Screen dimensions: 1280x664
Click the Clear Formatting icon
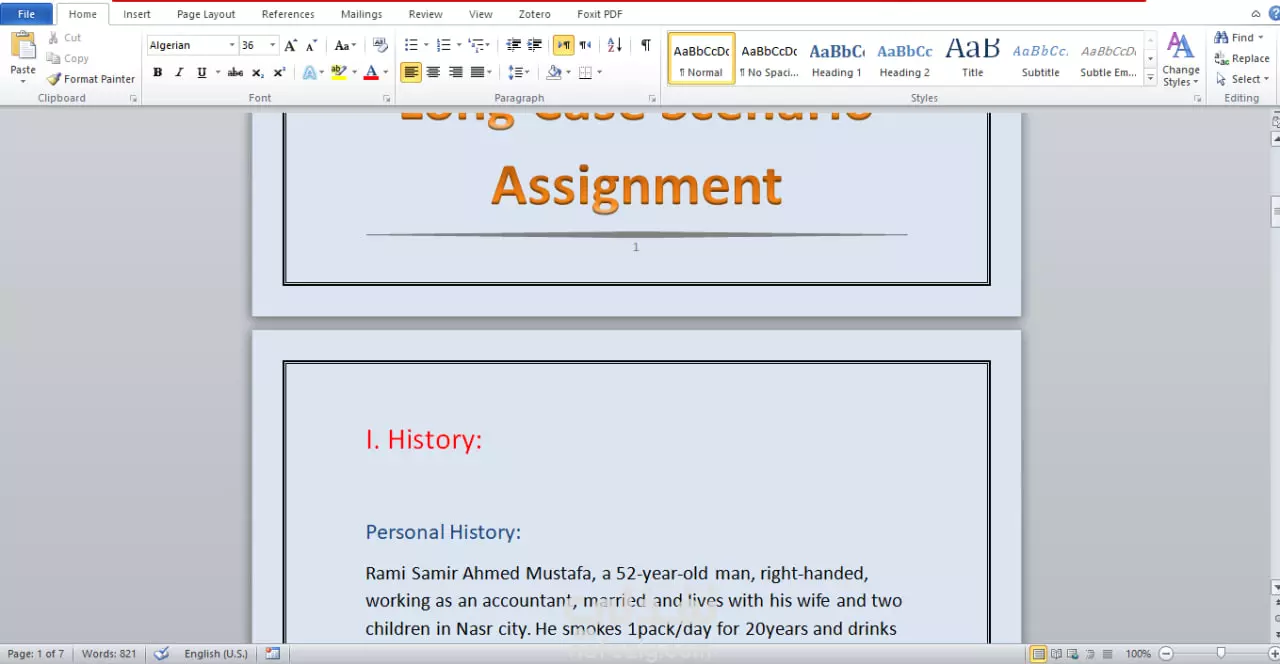380,45
